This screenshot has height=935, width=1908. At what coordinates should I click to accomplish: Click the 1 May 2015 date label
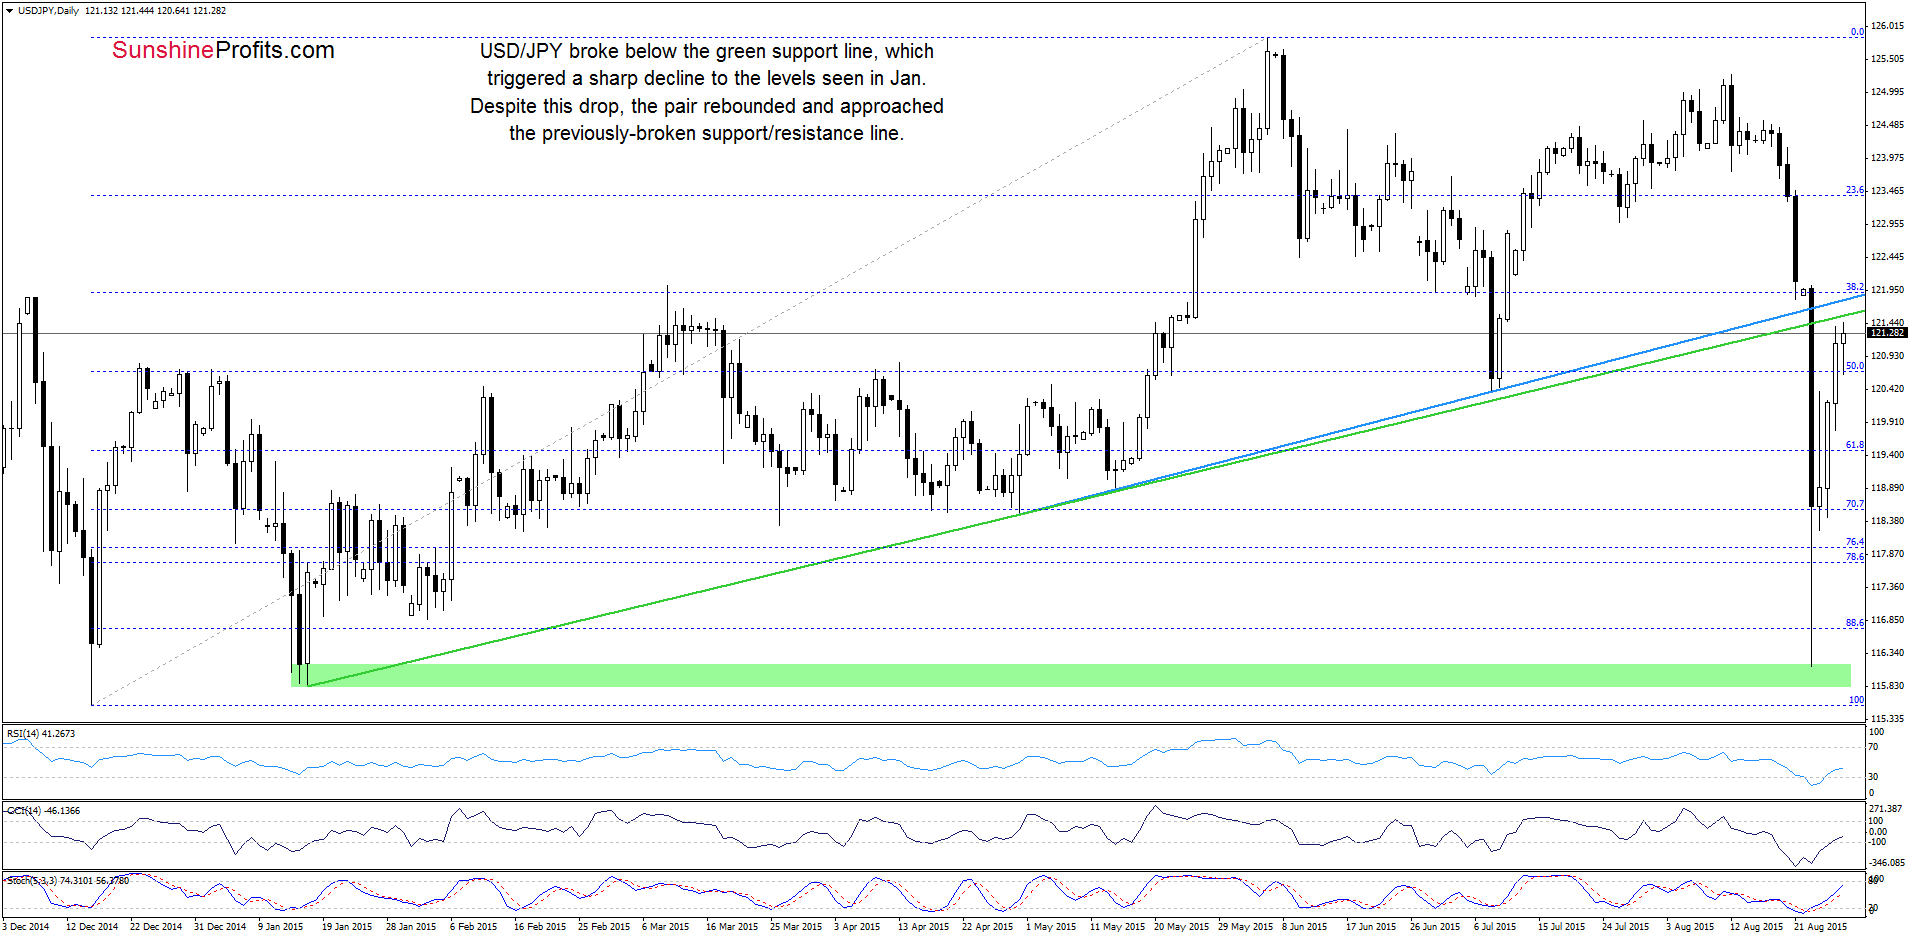pos(1051,927)
